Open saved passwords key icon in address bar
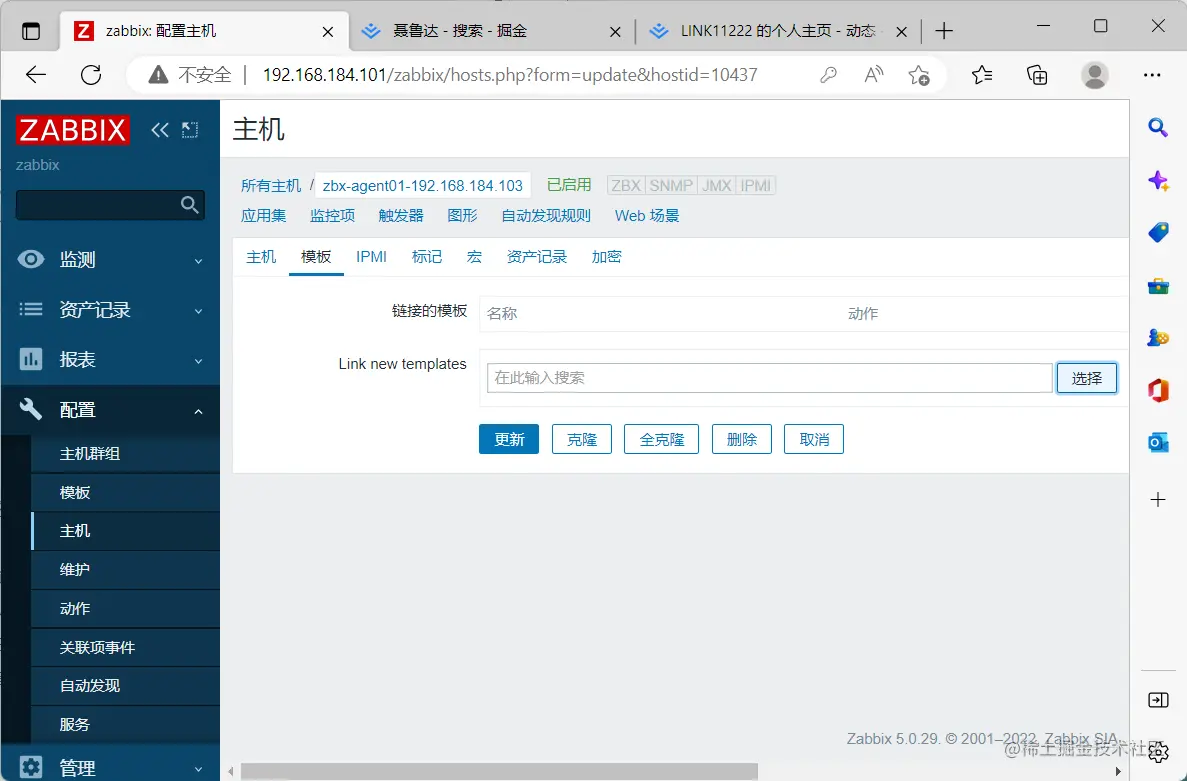Screen dimensions: 1187x781 click(x=828, y=74)
